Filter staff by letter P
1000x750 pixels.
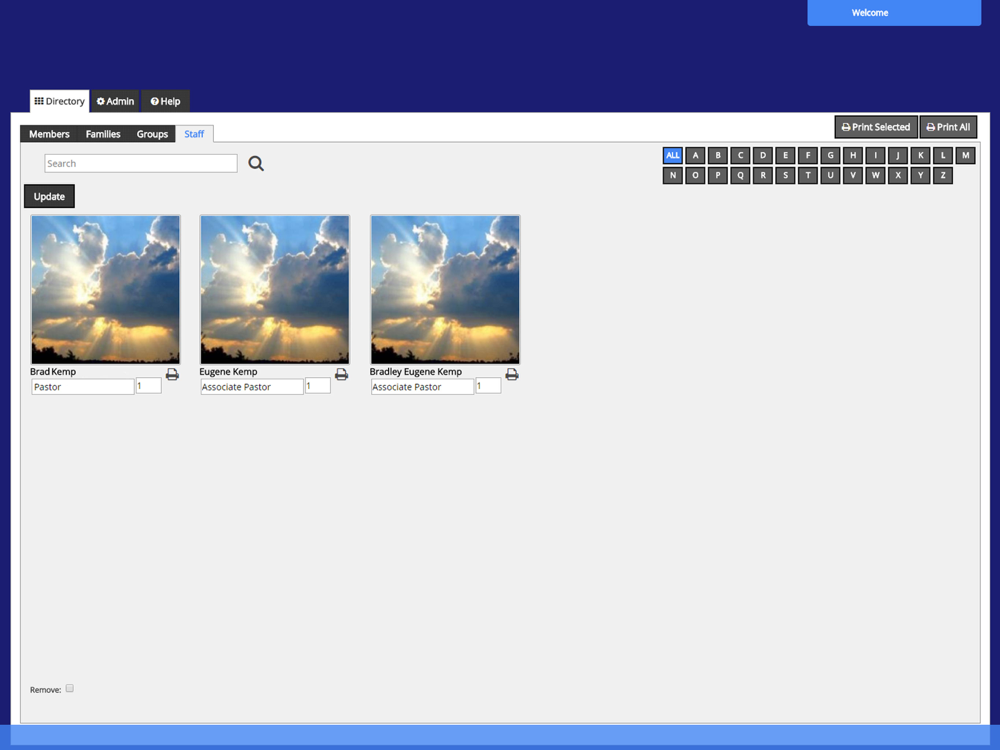pos(717,175)
